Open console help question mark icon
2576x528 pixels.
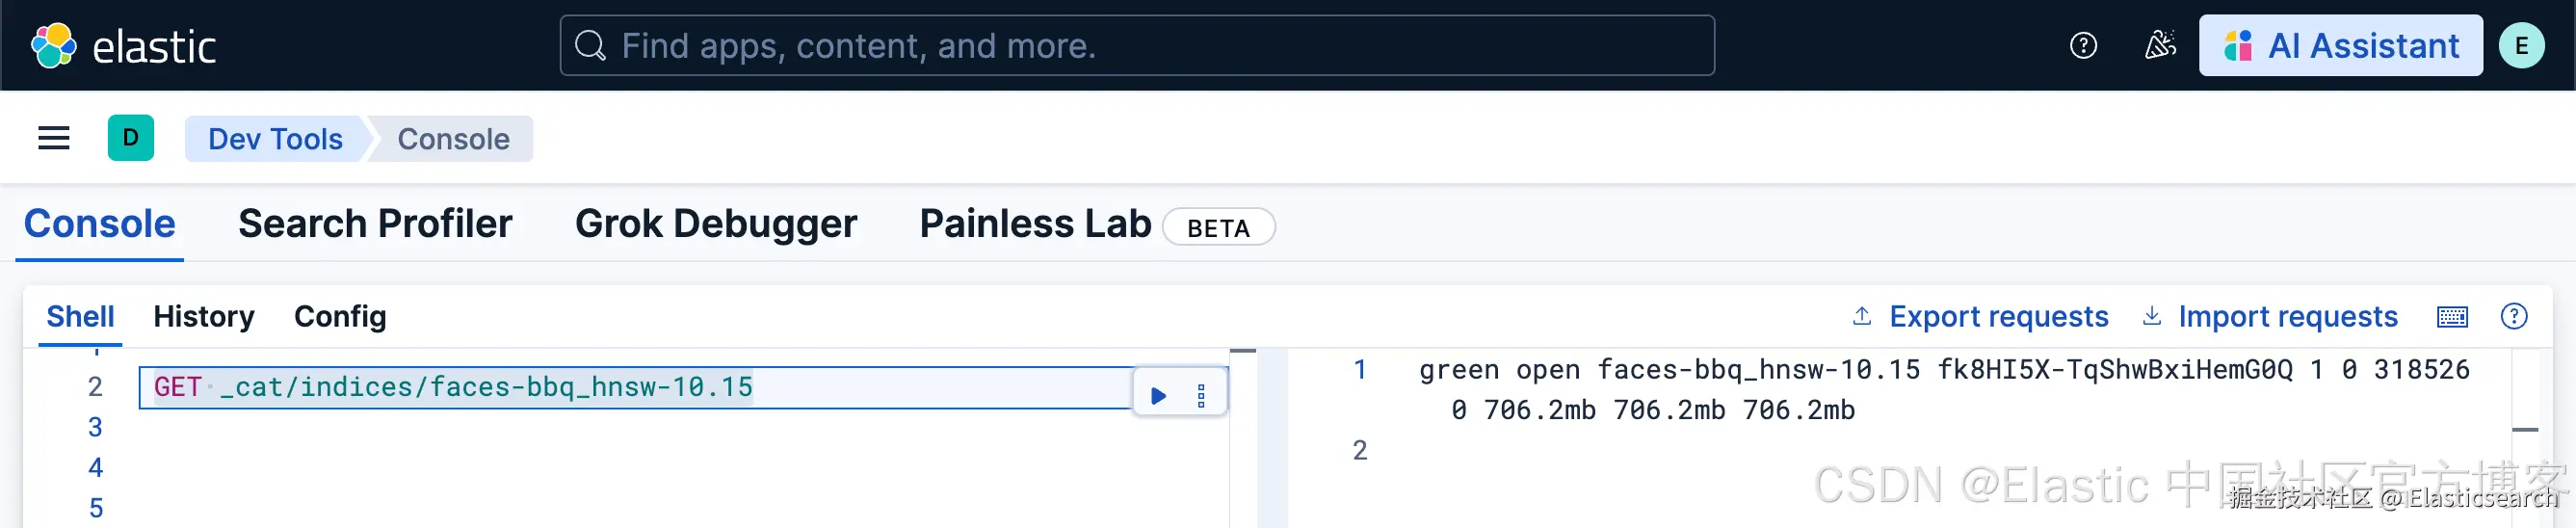pyautogui.click(x=2513, y=316)
